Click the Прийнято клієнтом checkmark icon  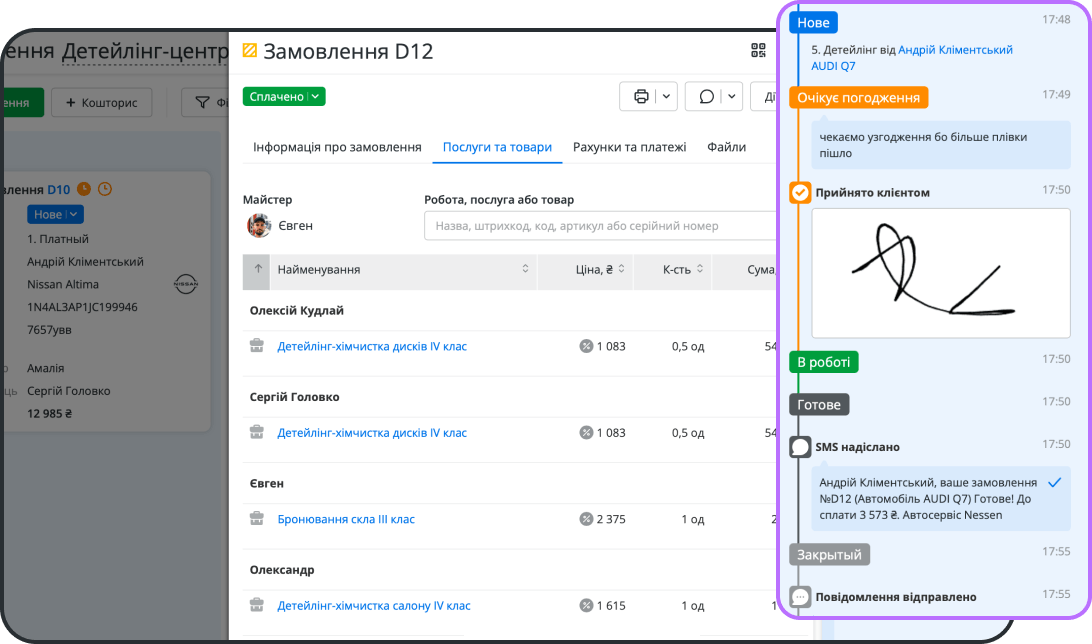coord(800,192)
